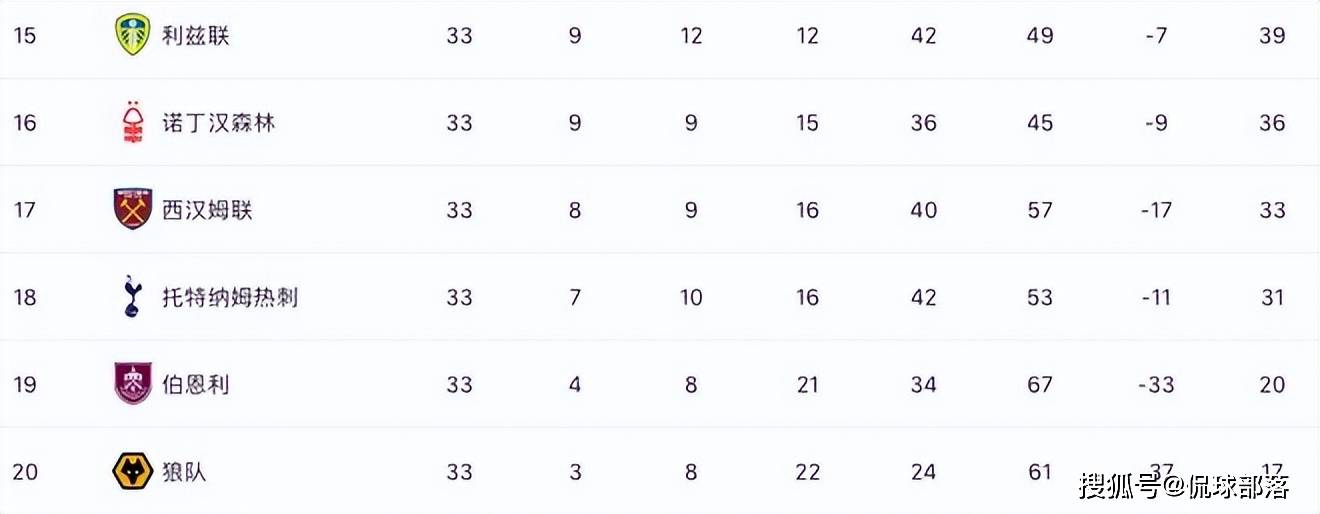Click Tottenham's 31 points value

1272,297
